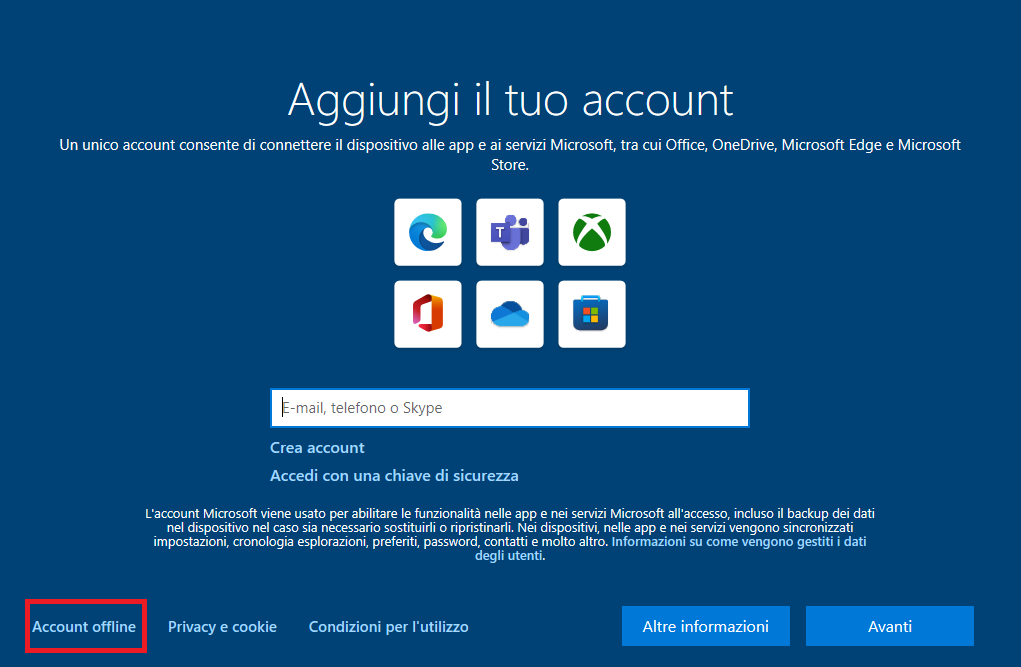Click the Microsoft Store icon tile

tap(592, 315)
